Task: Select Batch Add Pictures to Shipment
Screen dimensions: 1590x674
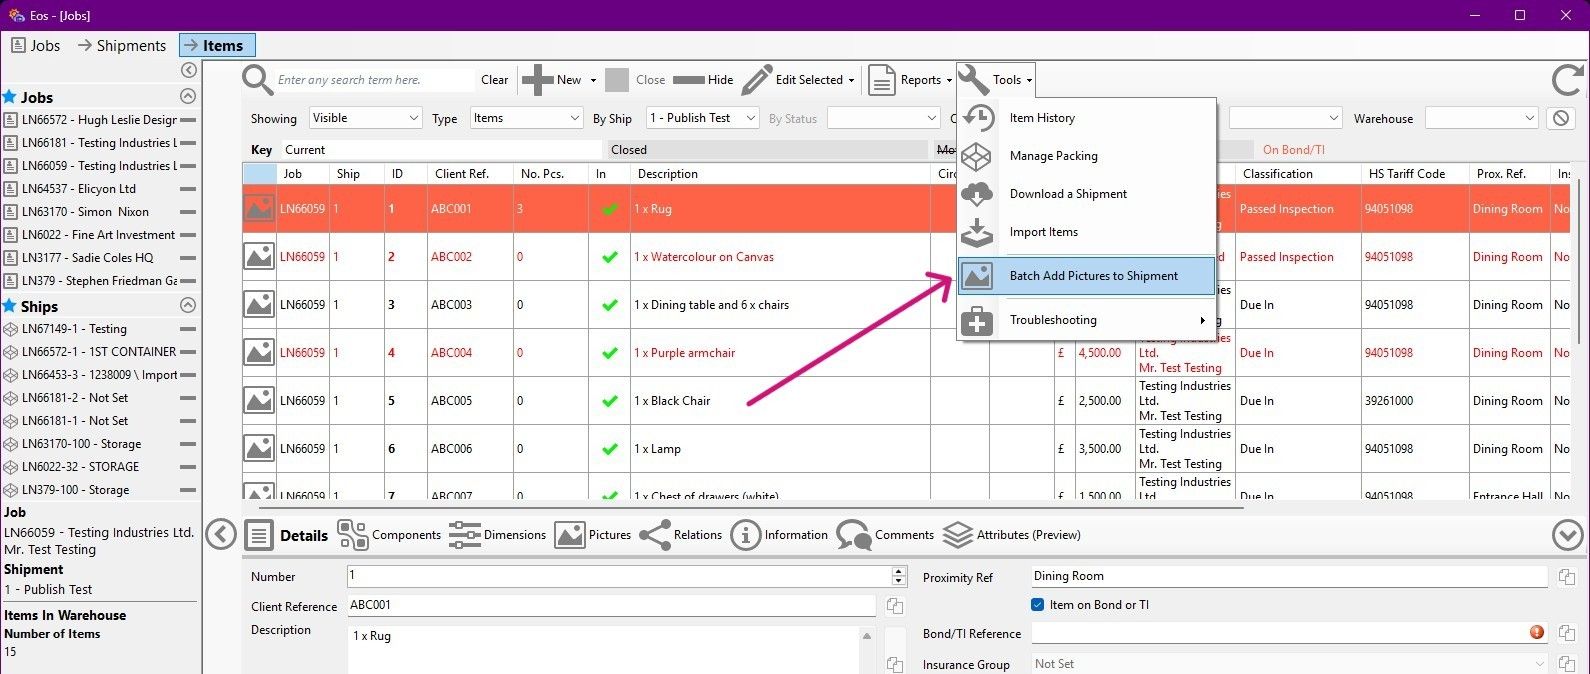Action: (1093, 276)
